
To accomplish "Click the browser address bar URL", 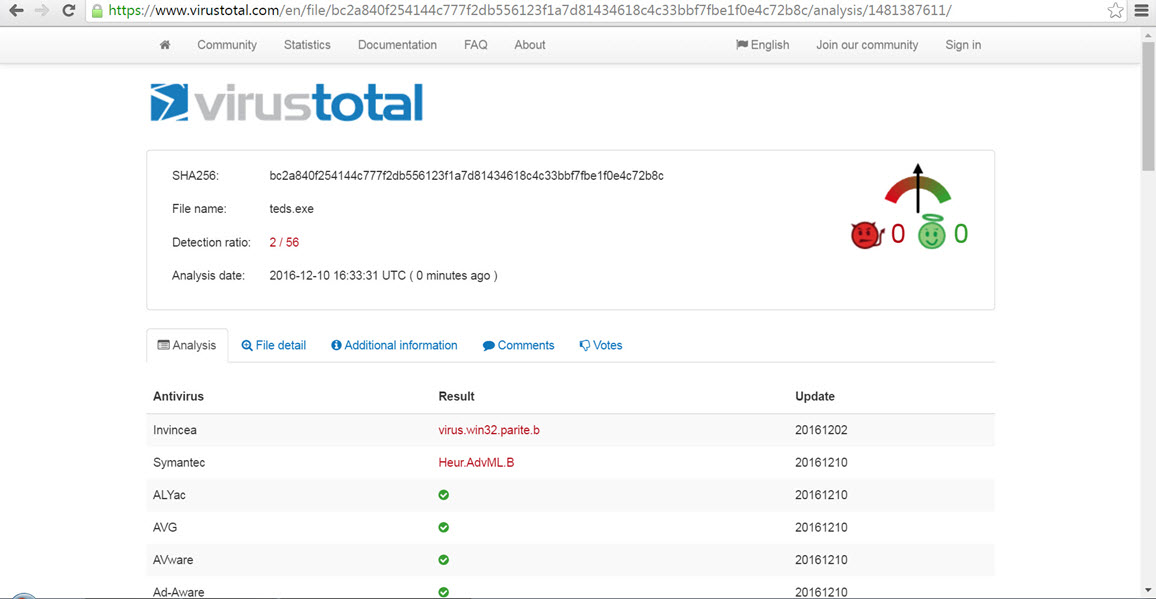I will 529,10.
